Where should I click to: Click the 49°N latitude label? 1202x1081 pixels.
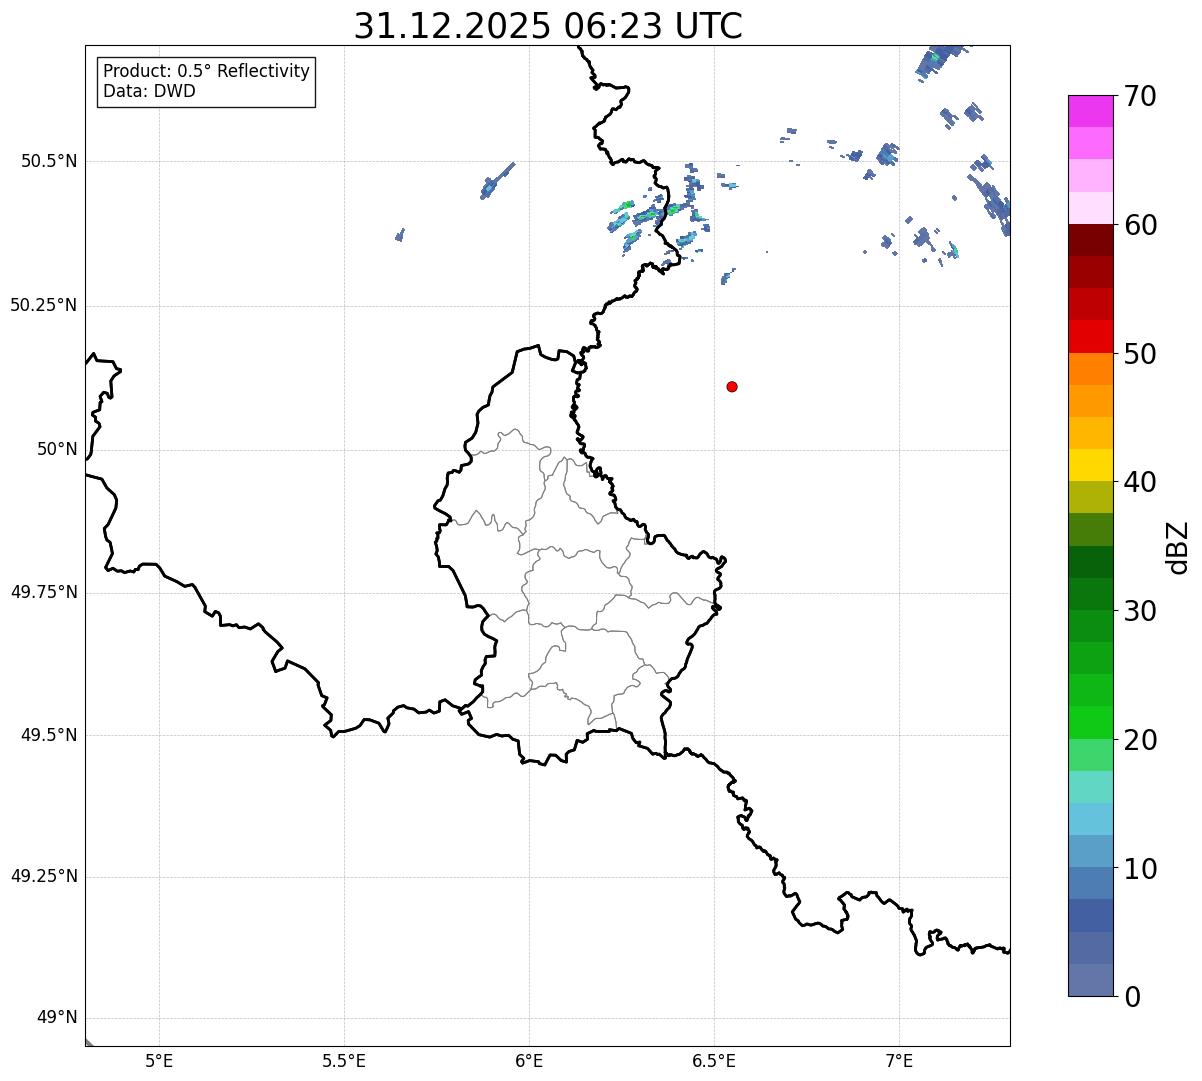tap(57, 1018)
